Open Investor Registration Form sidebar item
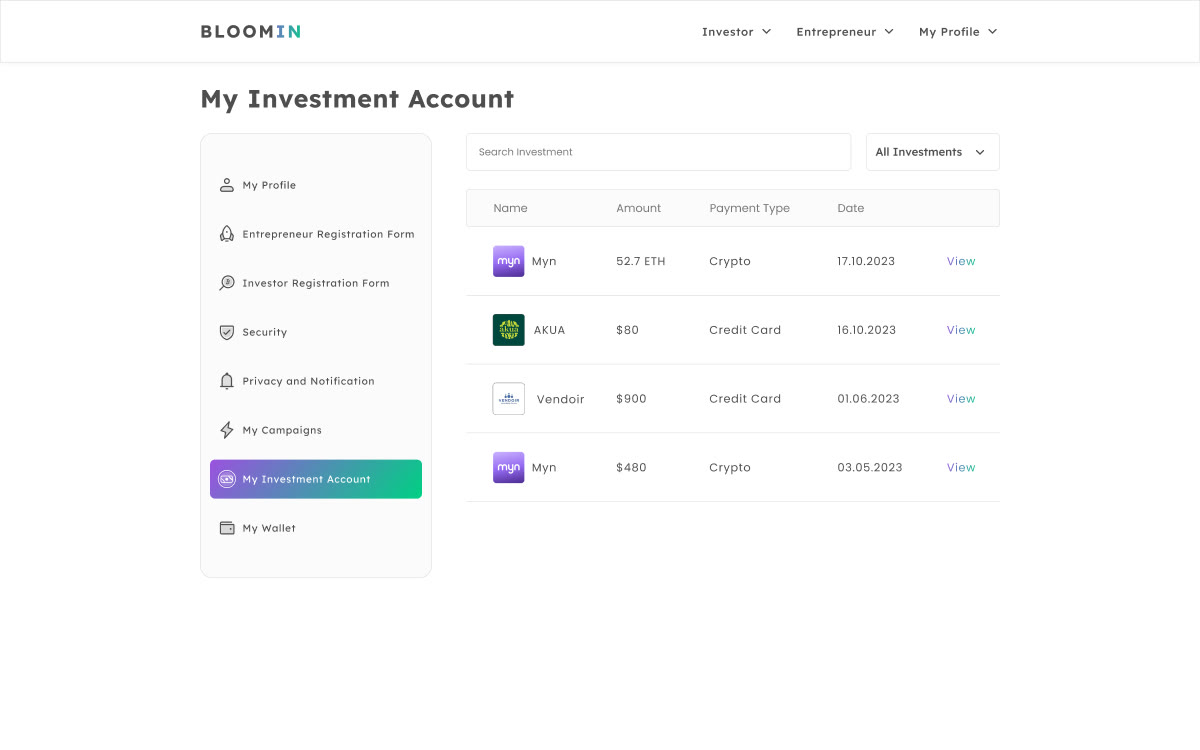 [x=316, y=283]
